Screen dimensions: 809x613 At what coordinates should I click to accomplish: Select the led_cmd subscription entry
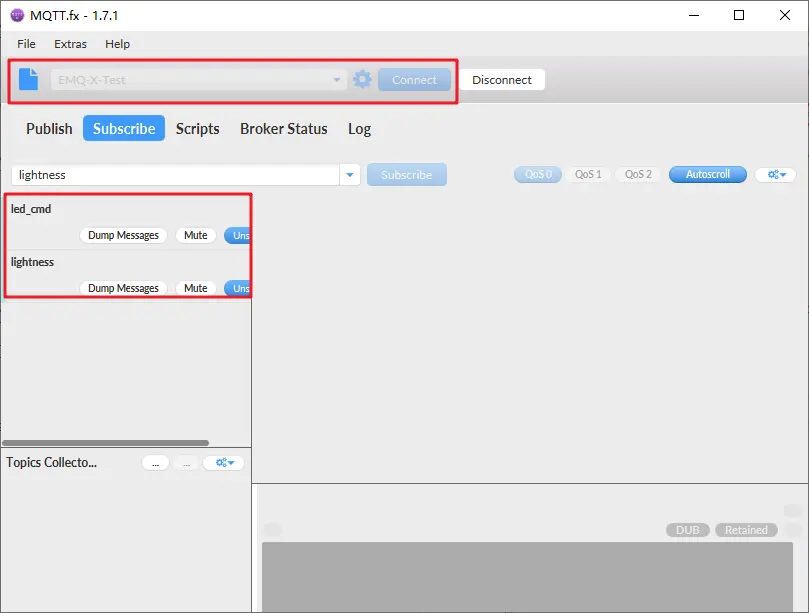tap(128, 222)
